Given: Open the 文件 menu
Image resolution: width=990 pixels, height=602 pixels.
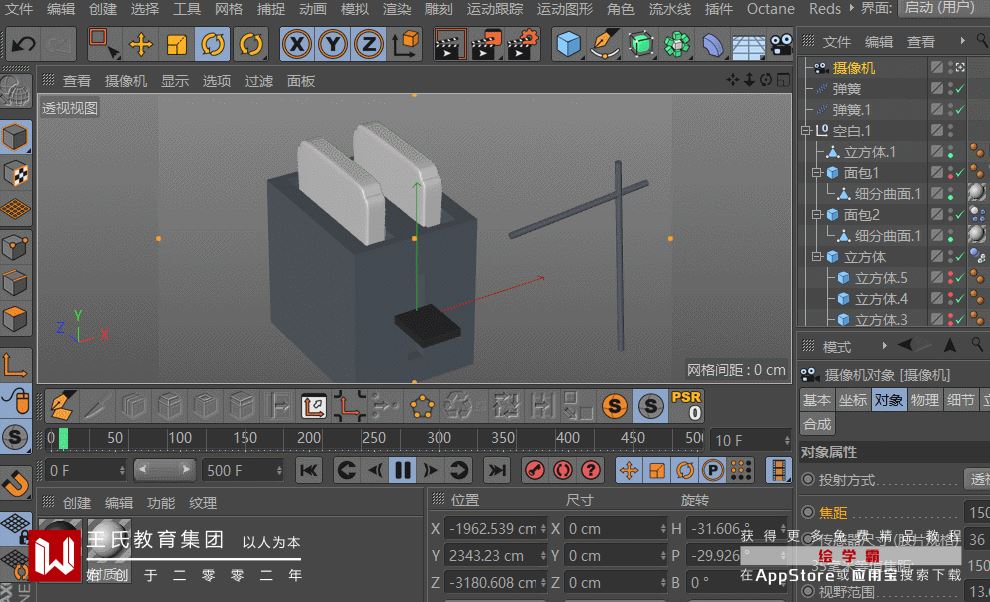Looking at the screenshot, I should click(18, 9).
